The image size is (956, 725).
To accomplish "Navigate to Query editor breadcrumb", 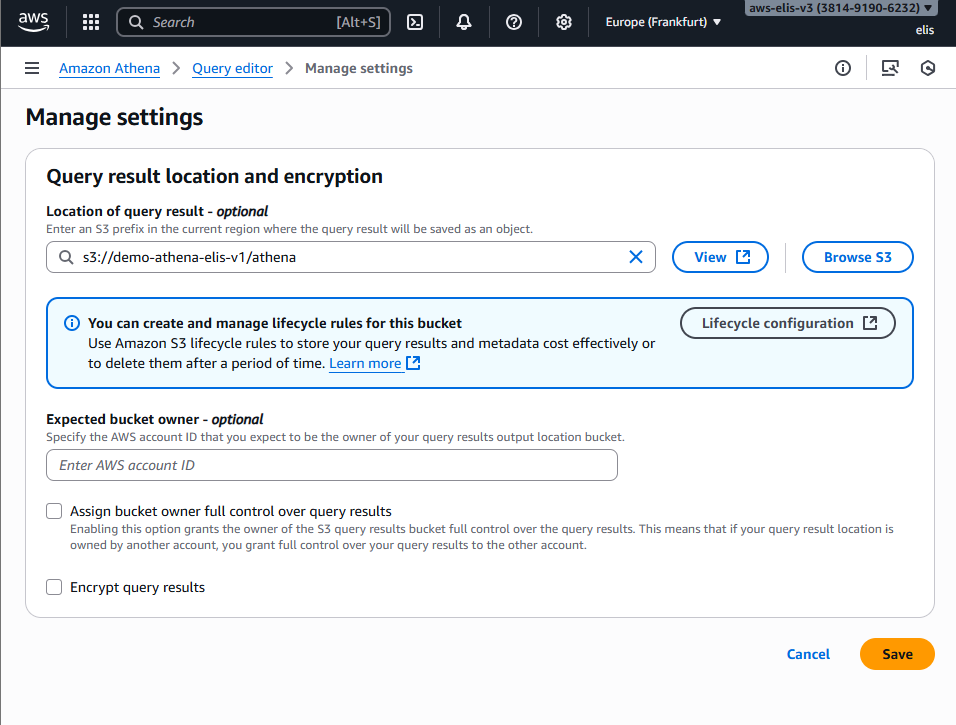I will coord(232,68).
